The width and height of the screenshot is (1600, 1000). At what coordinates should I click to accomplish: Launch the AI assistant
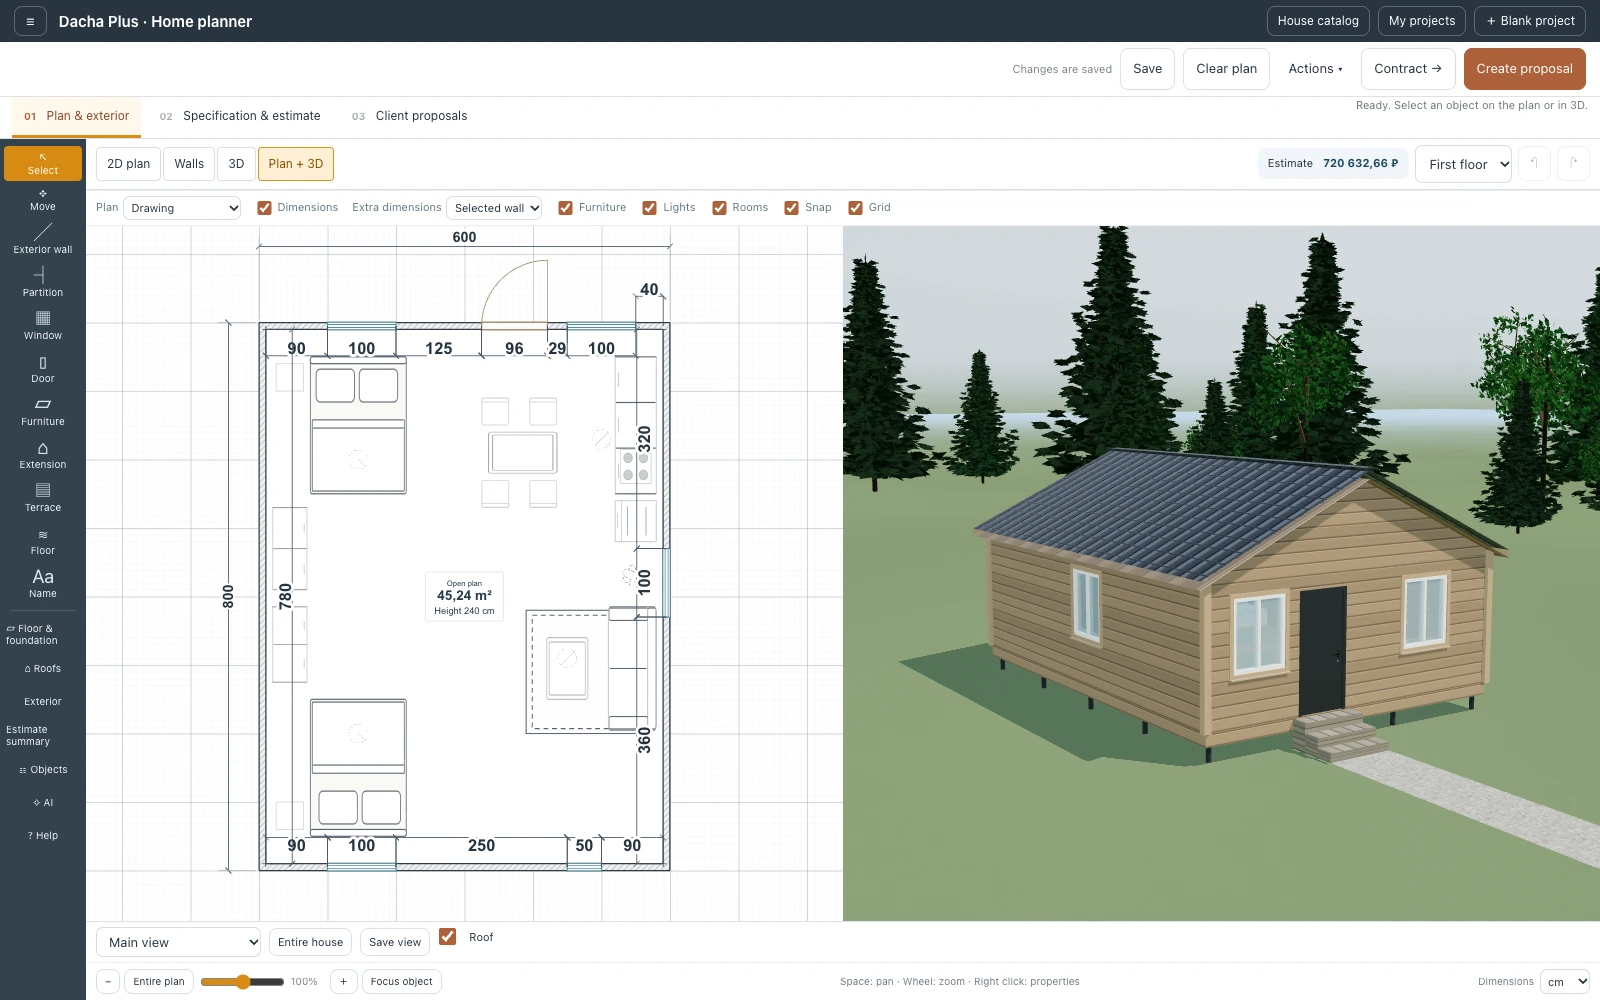tap(43, 803)
